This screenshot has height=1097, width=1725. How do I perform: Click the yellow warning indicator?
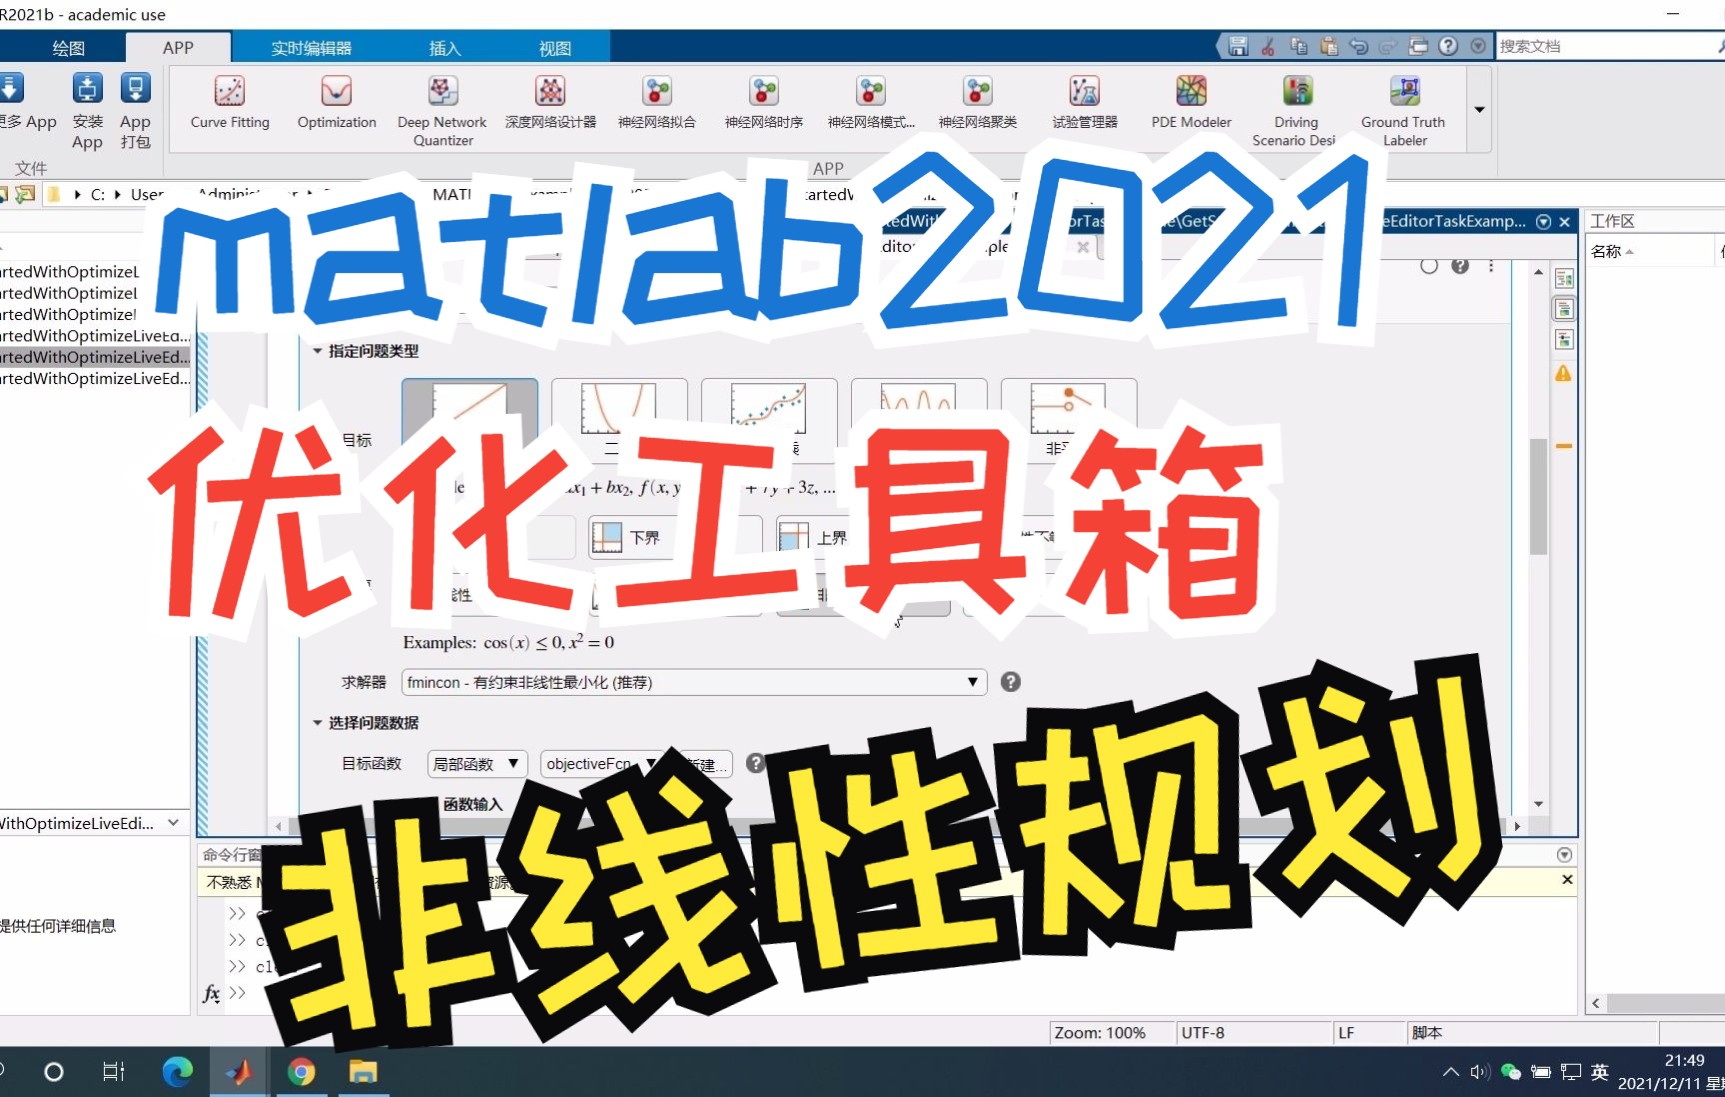click(x=1563, y=374)
